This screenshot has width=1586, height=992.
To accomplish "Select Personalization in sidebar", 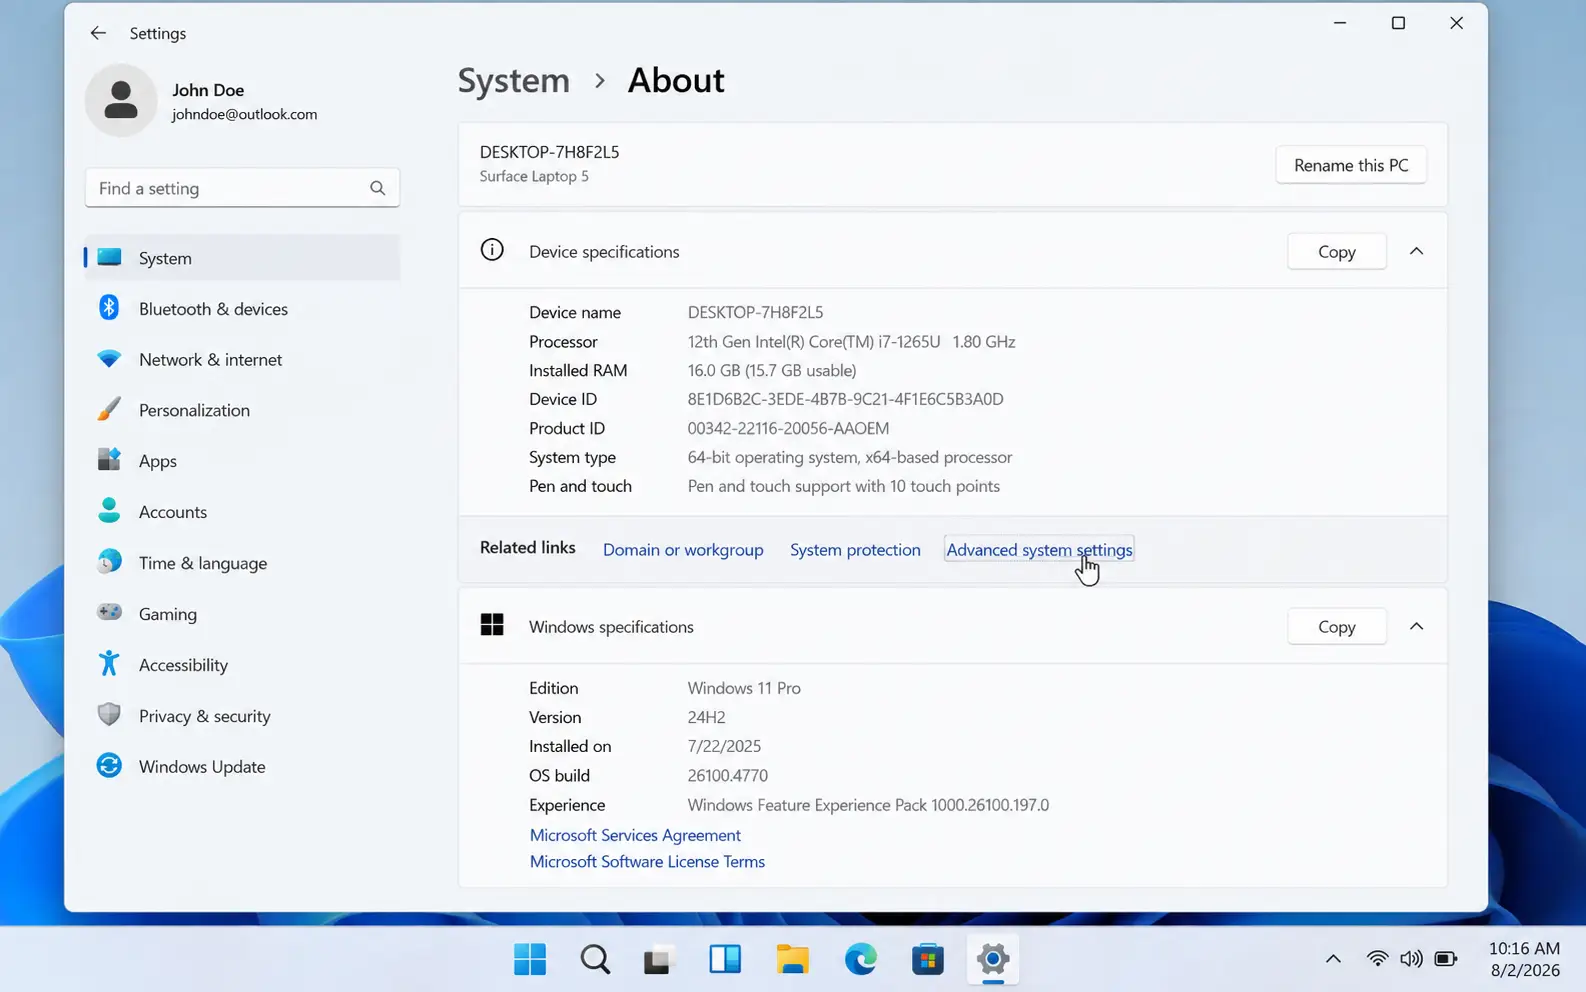I will (242, 410).
